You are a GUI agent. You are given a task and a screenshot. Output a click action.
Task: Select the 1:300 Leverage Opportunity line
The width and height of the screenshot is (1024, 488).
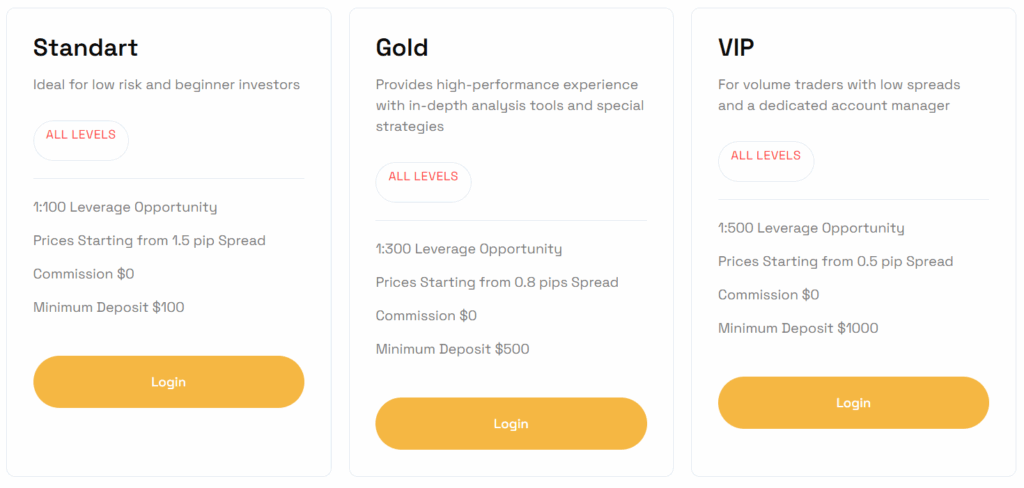pos(469,249)
